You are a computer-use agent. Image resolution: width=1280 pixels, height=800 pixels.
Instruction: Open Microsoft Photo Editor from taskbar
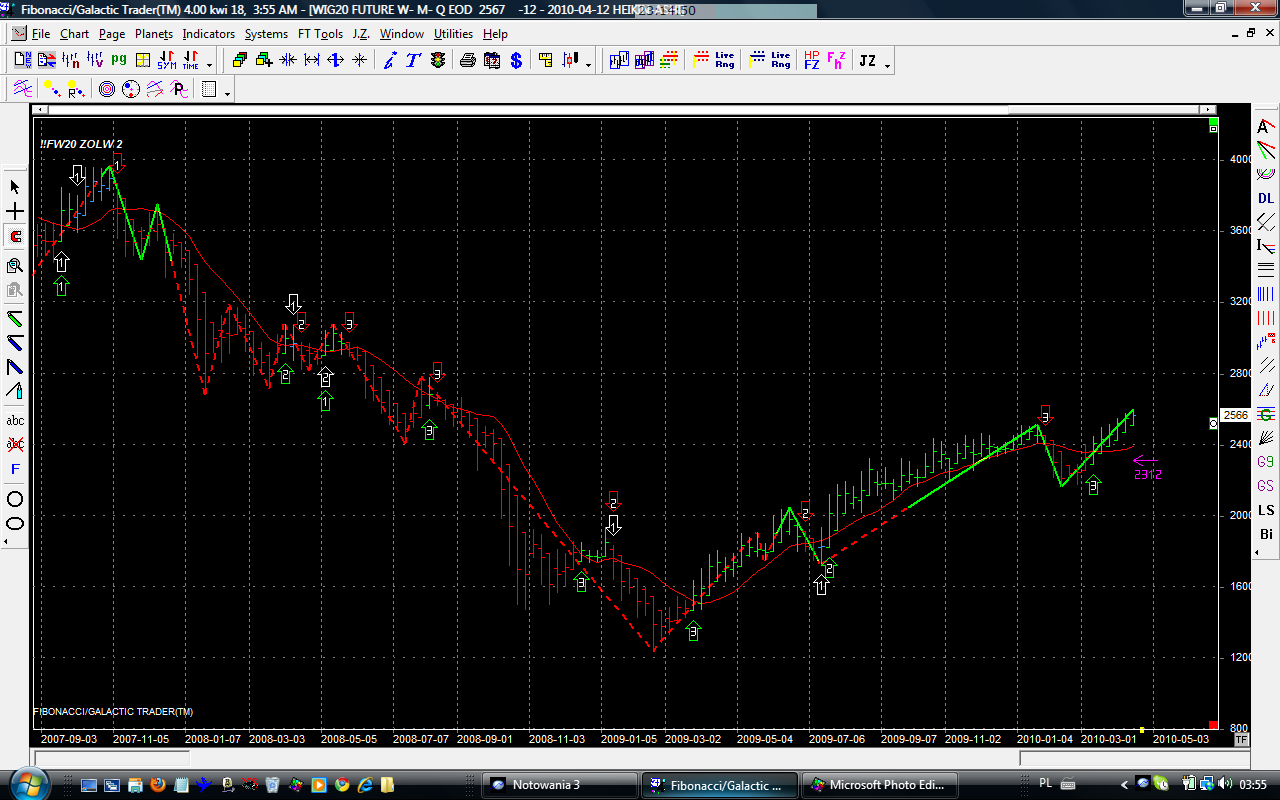(x=882, y=785)
